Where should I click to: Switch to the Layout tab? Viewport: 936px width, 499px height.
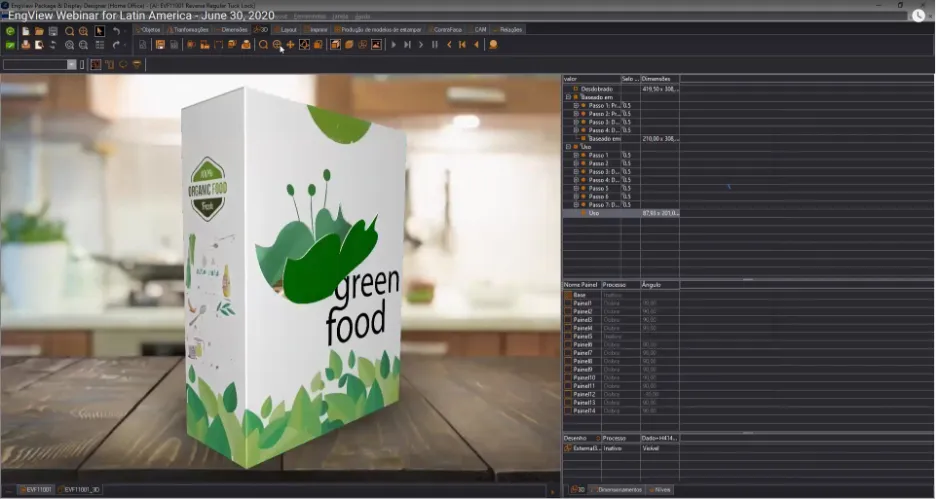click(x=286, y=29)
